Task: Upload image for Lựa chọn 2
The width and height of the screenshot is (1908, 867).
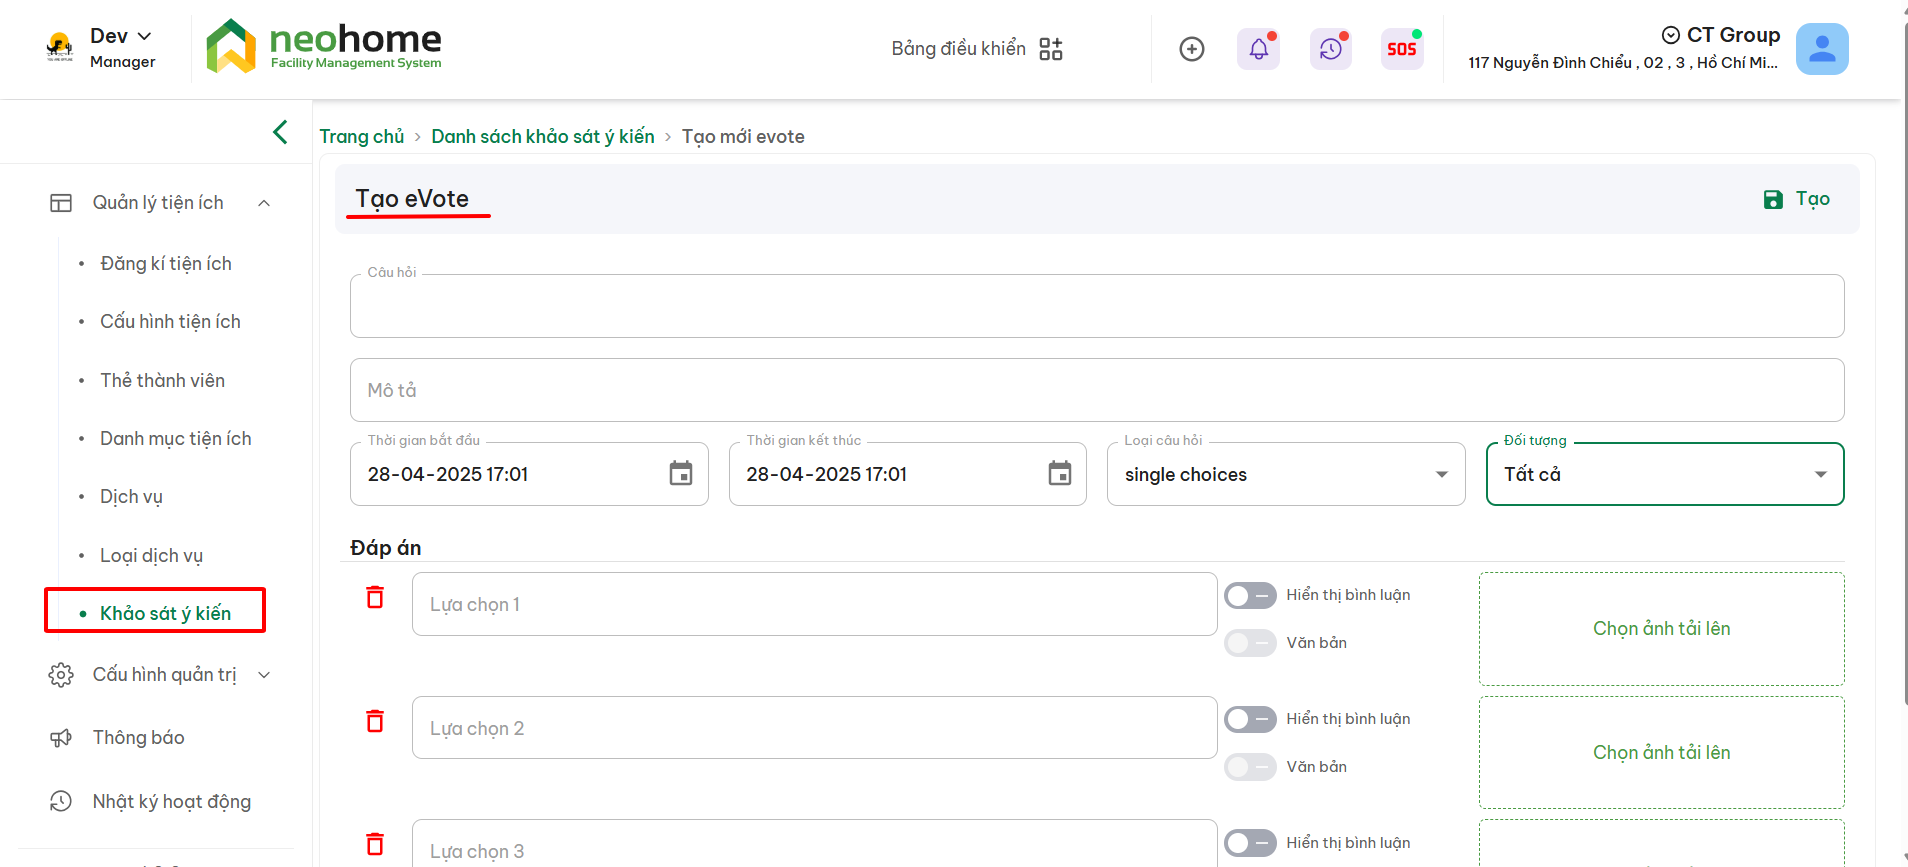Action: click(1662, 753)
